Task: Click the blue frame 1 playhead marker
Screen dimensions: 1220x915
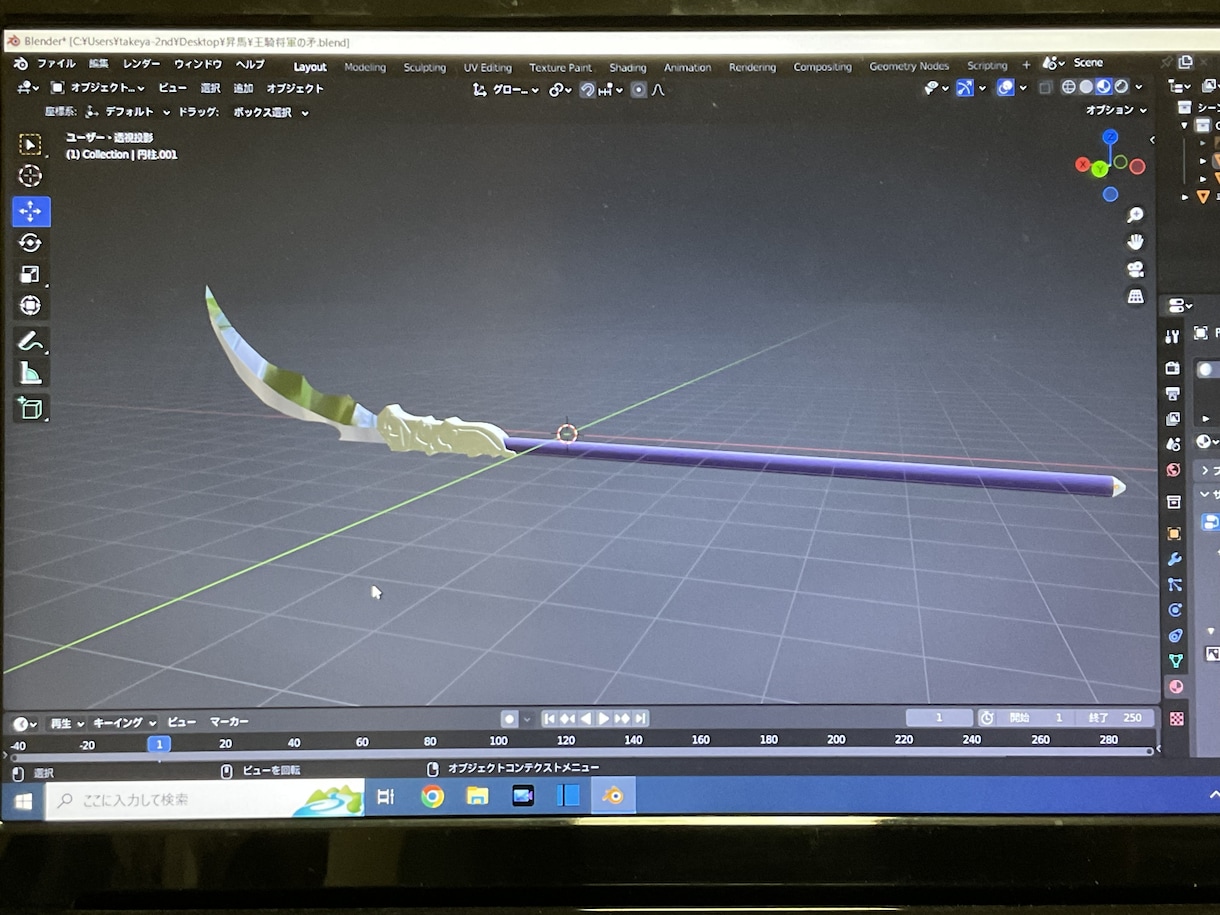Action: click(158, 743)
